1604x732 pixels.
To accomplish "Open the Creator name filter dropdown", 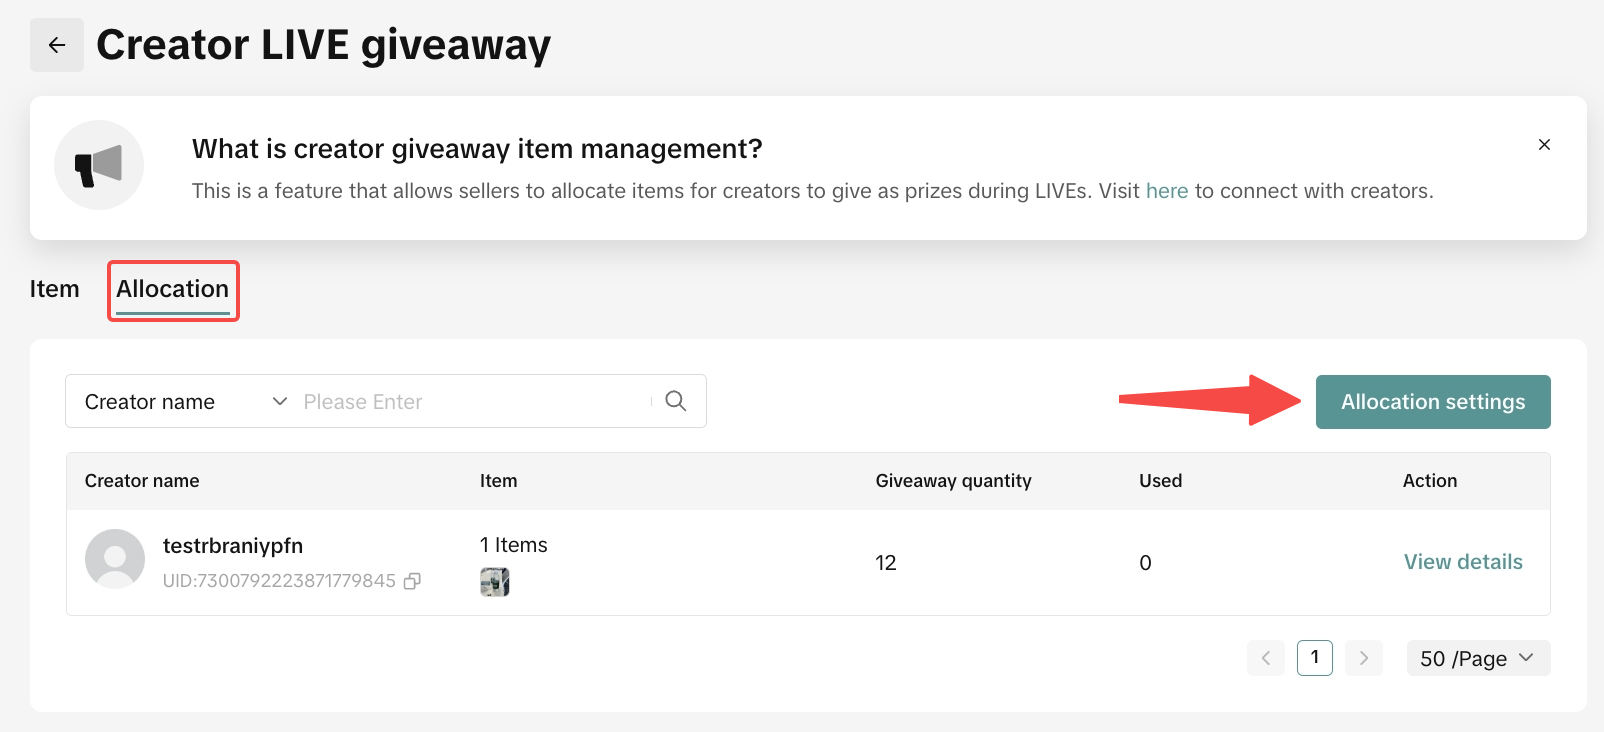I will coord(185,401).
